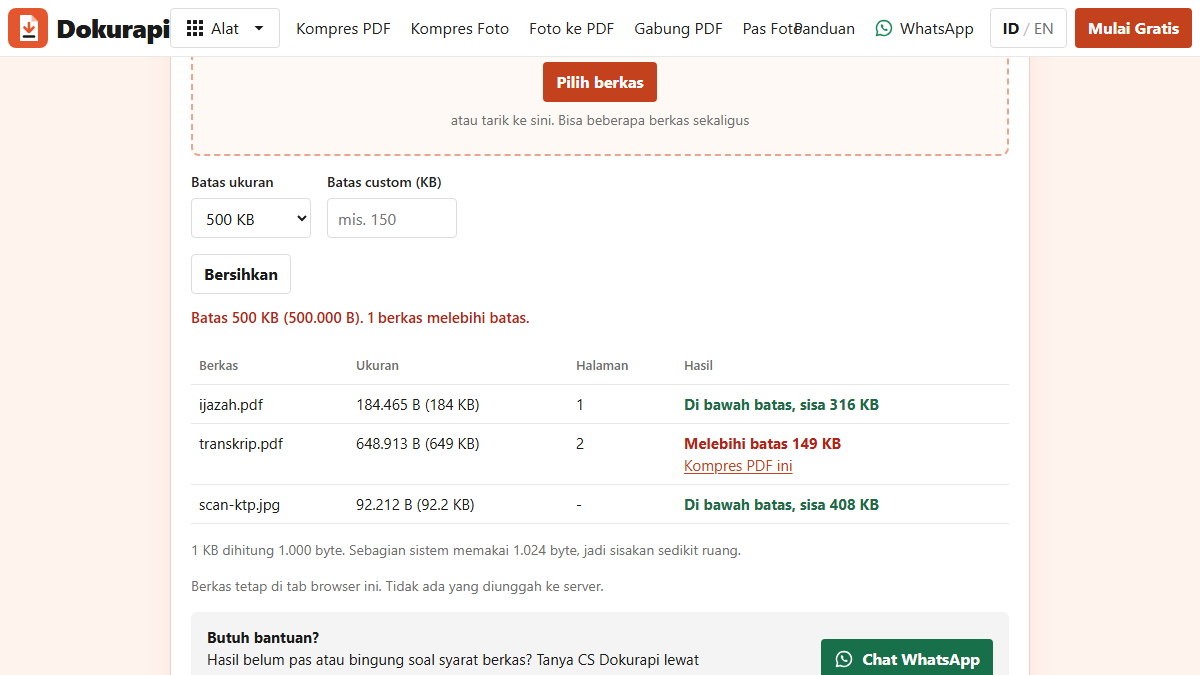Click the scan-ktp.jpg file name
The height and width of the screenshot is (675, 1200).
(239, 505)
